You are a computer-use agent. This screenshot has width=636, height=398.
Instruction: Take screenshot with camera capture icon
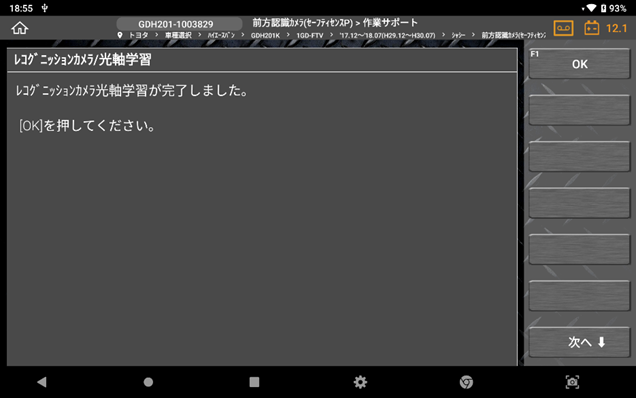coord(572,382)
